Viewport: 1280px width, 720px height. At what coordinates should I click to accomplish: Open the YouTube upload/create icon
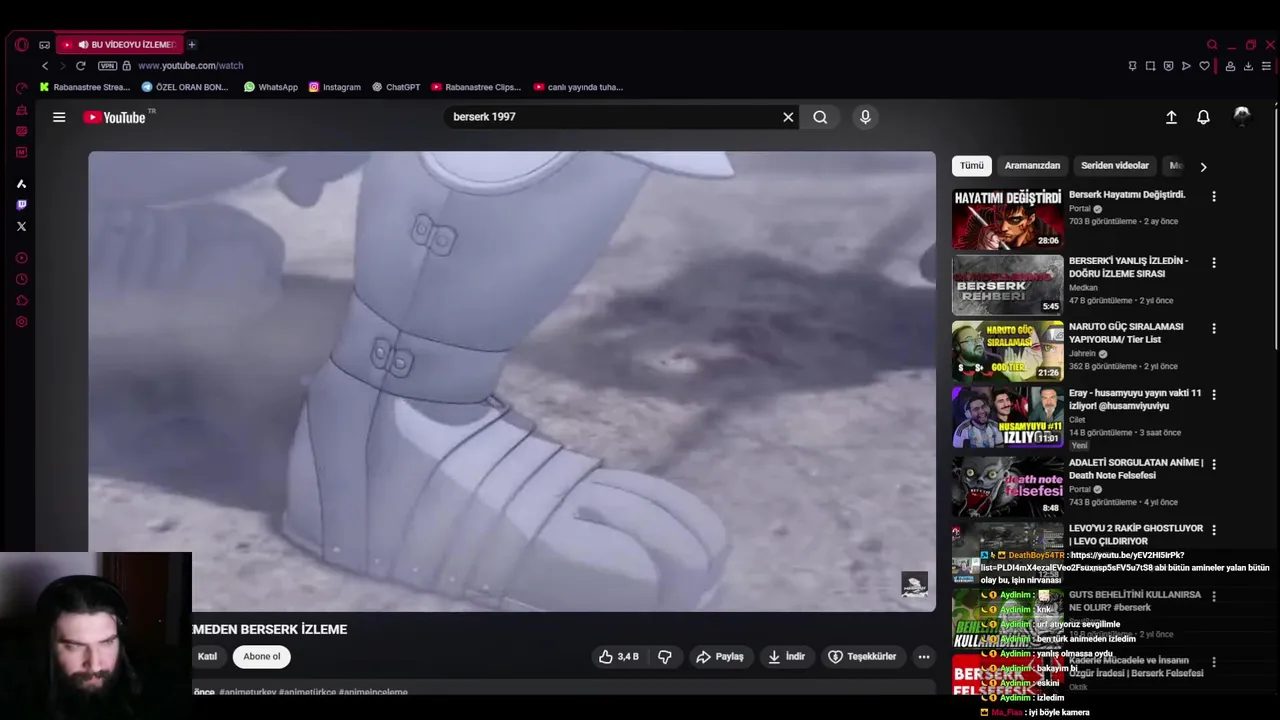click(x=1171, y=117)
